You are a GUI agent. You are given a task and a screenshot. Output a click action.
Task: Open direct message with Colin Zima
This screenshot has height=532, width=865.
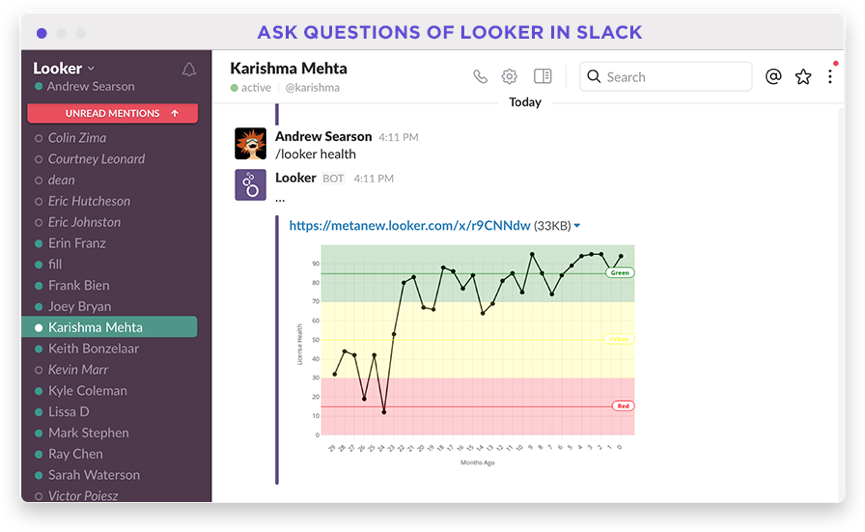click(77, 138)
